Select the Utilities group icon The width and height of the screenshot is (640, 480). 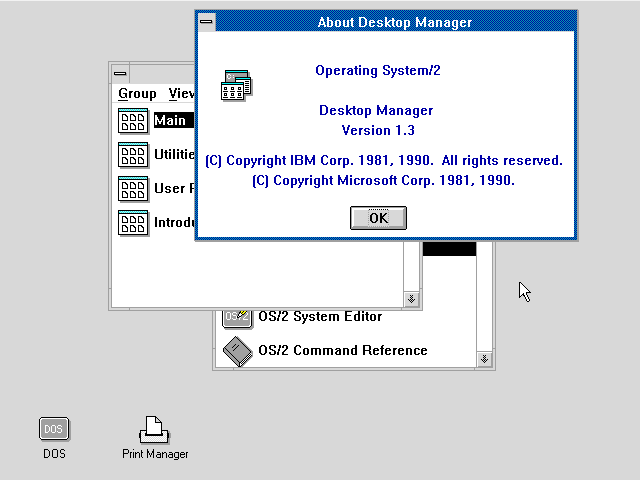133,155
